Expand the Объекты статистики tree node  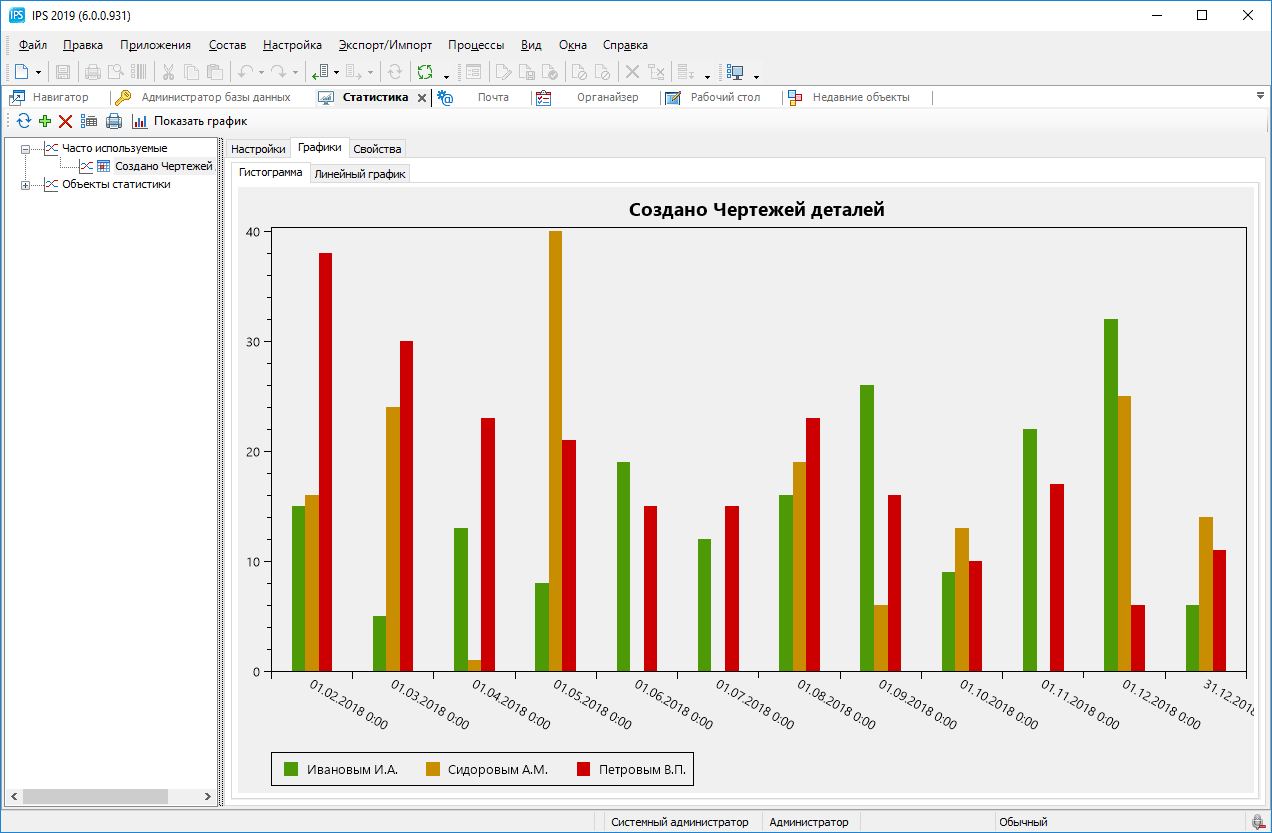click(26, 184)
